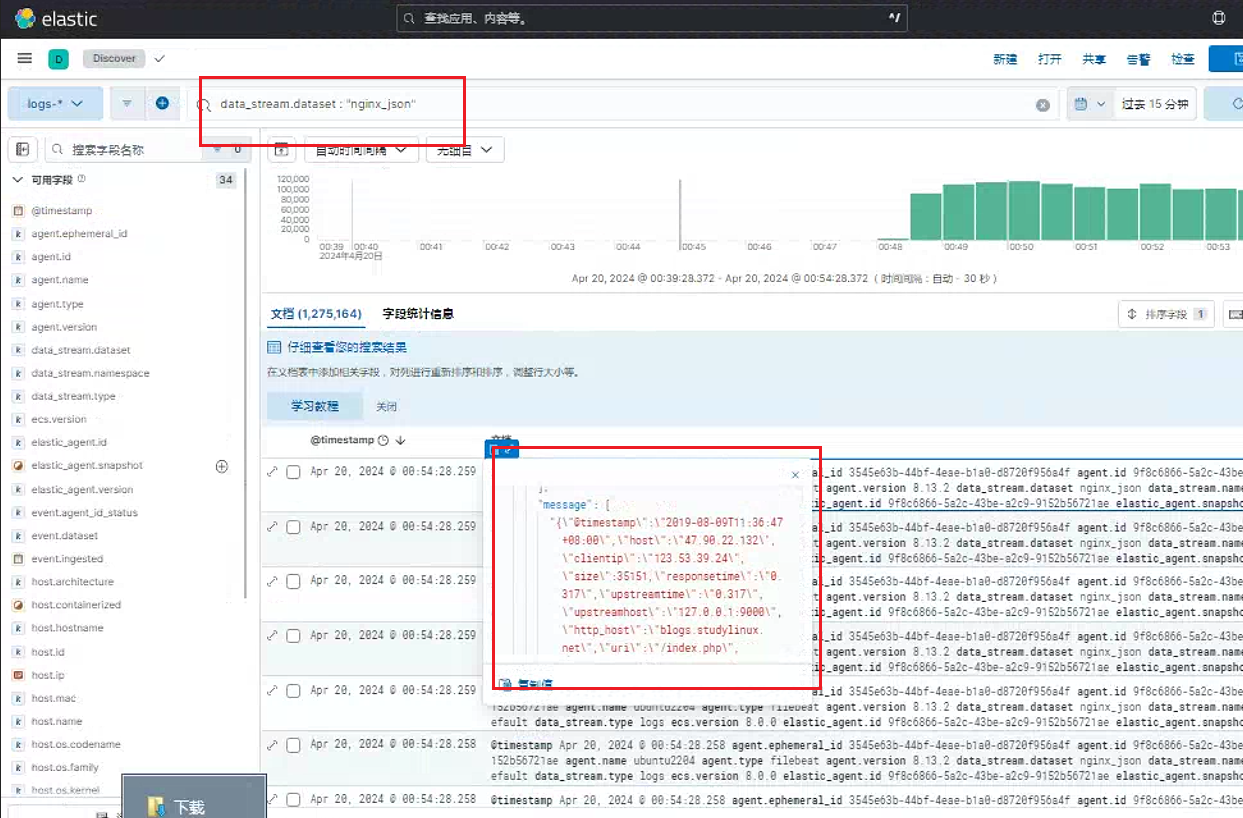This screenshot has height=818, width=1243.
Task: Expand the topmost document row with its arrows icon
Action: 272,471
